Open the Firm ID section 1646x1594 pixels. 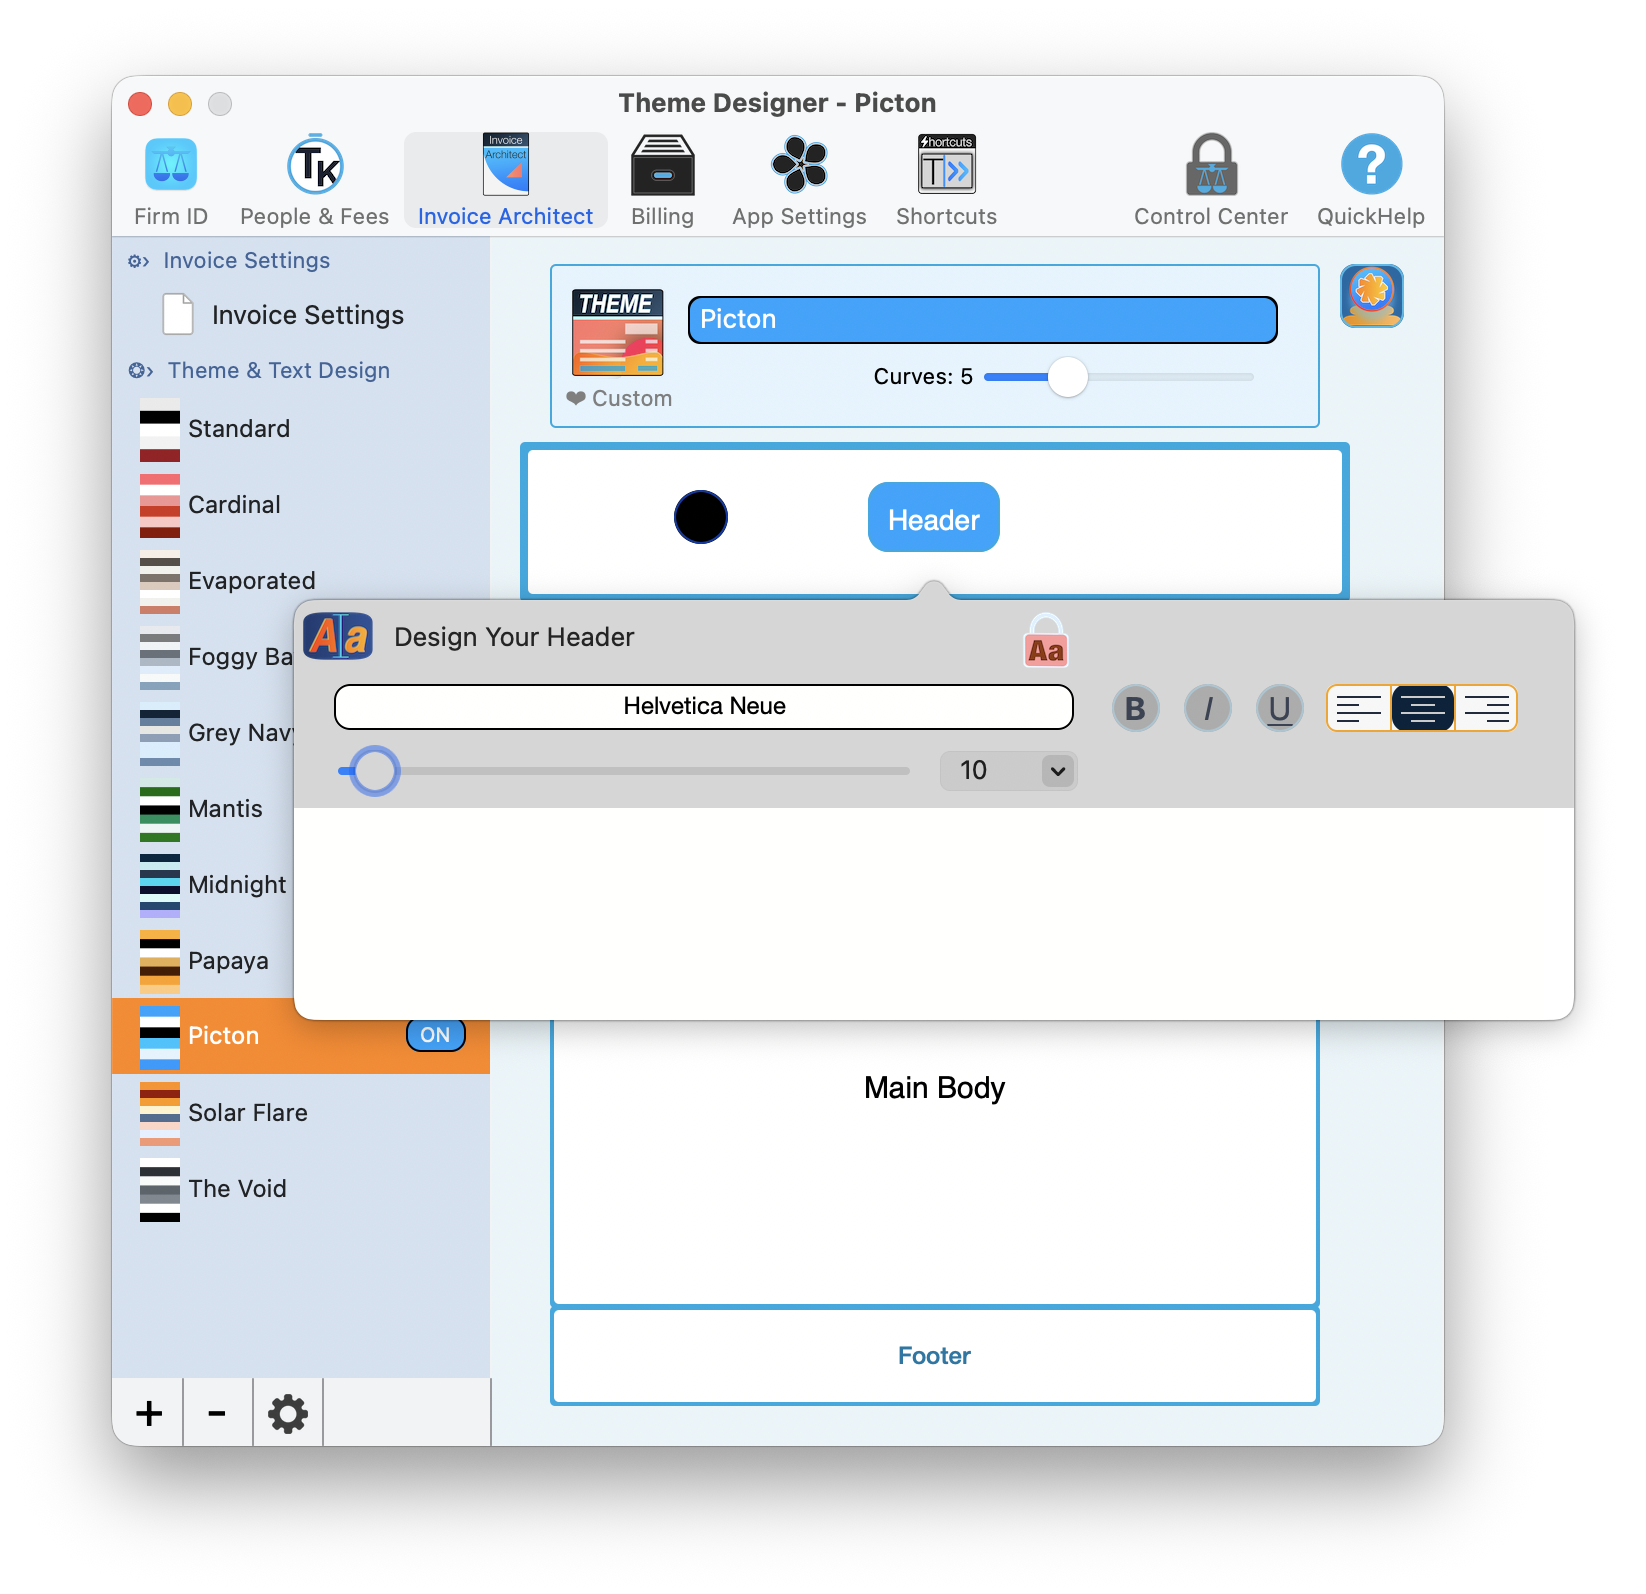(170, 178)
